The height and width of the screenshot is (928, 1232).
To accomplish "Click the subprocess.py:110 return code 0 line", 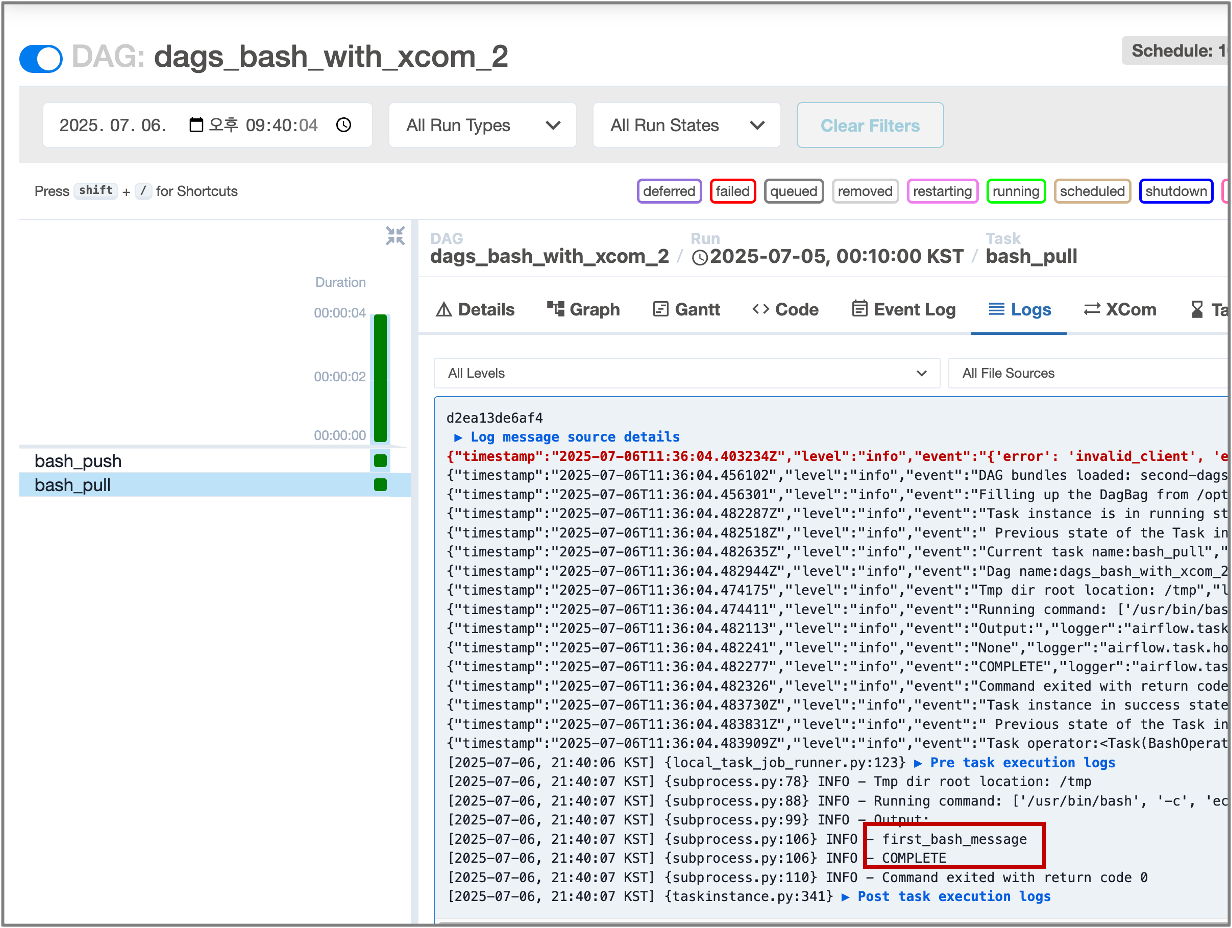I will (x=797, y=877).
